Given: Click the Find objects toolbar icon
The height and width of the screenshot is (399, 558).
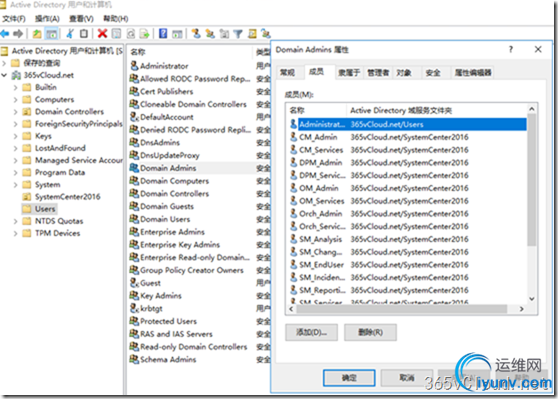Looking at the screenshot, I should tap(252, 34).
